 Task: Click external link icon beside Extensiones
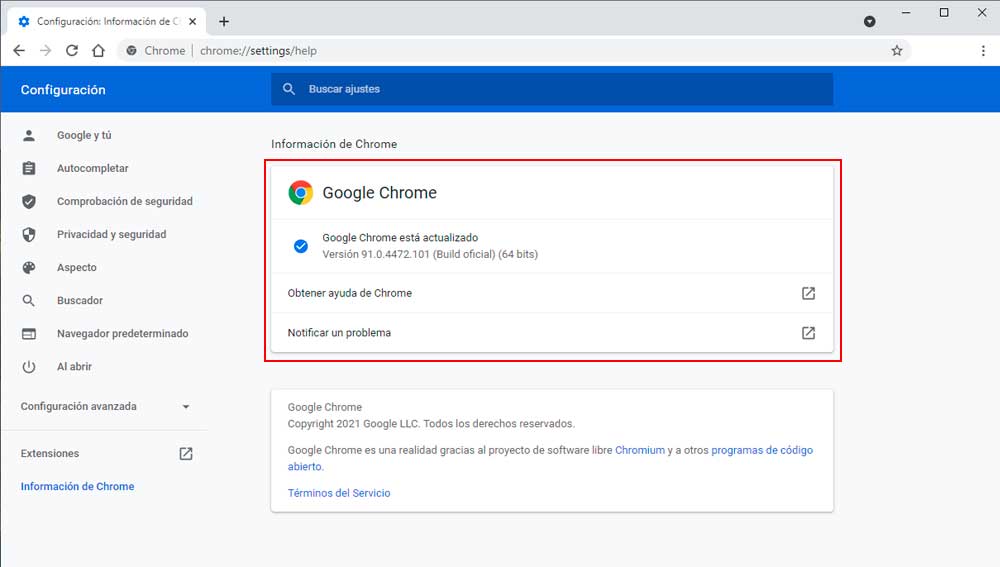186,453
